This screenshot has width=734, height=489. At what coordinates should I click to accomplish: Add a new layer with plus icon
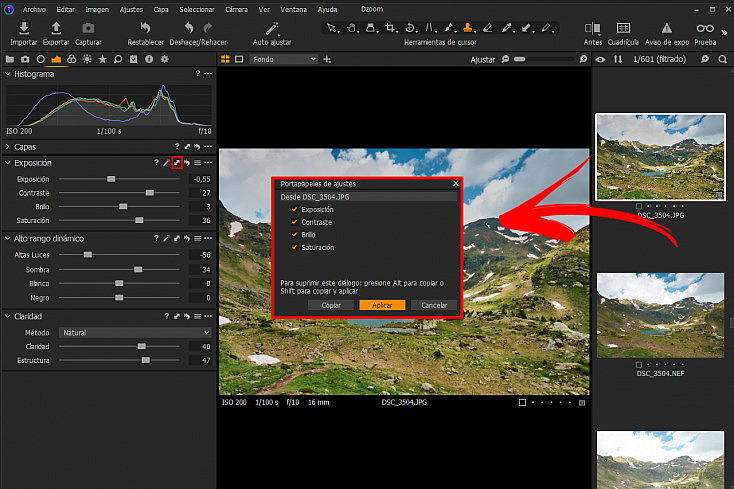point(327,59)
